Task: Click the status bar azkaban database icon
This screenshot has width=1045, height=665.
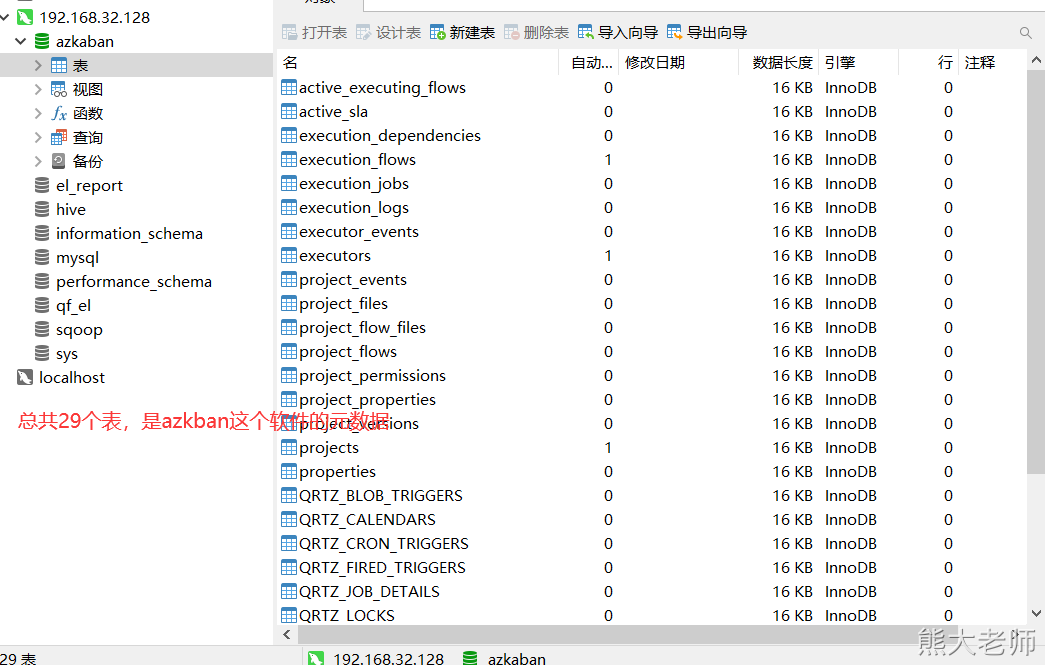Action: 470,658
